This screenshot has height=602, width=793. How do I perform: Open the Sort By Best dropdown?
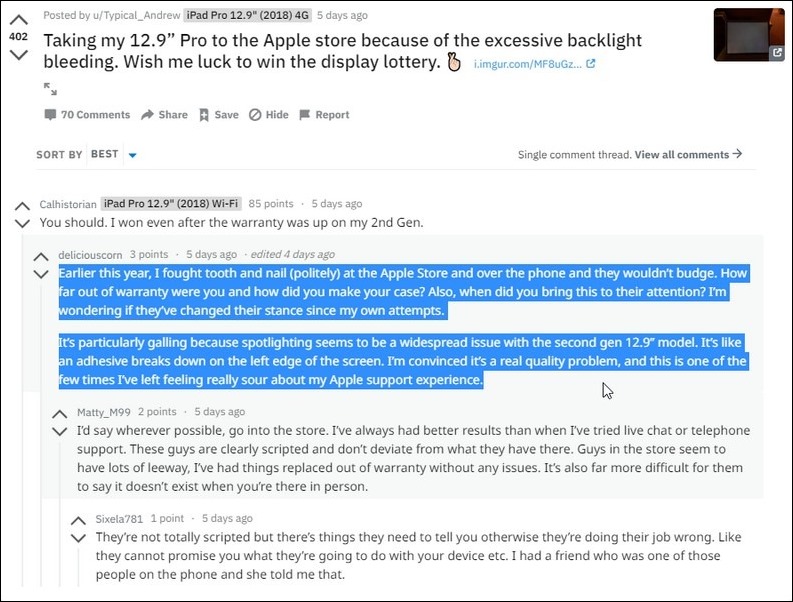pyautogui.click(x=114, y=154)
